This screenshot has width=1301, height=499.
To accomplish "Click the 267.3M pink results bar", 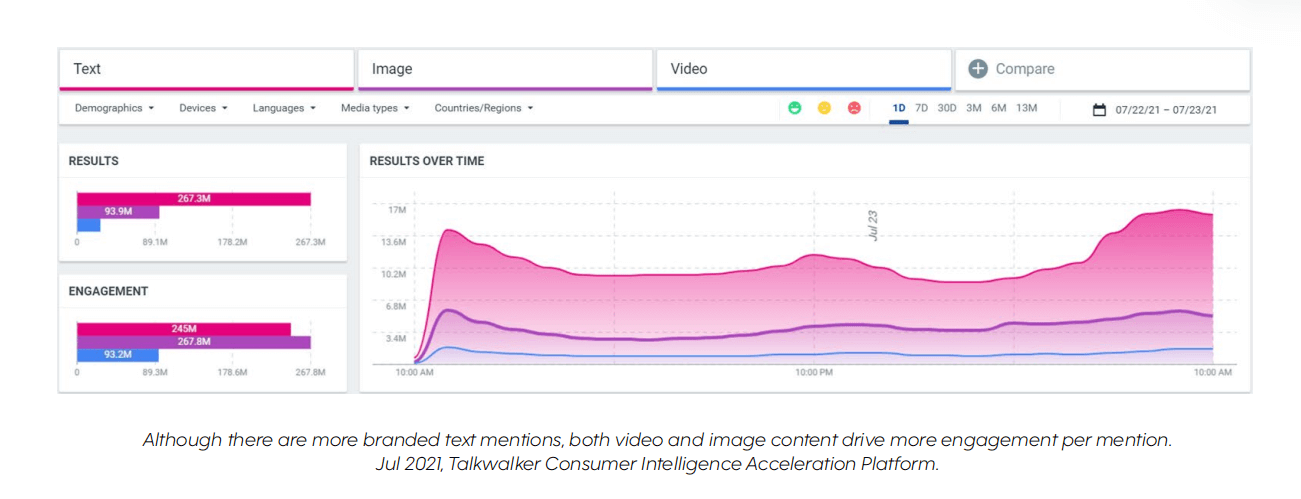I will [x=193, y=198].
